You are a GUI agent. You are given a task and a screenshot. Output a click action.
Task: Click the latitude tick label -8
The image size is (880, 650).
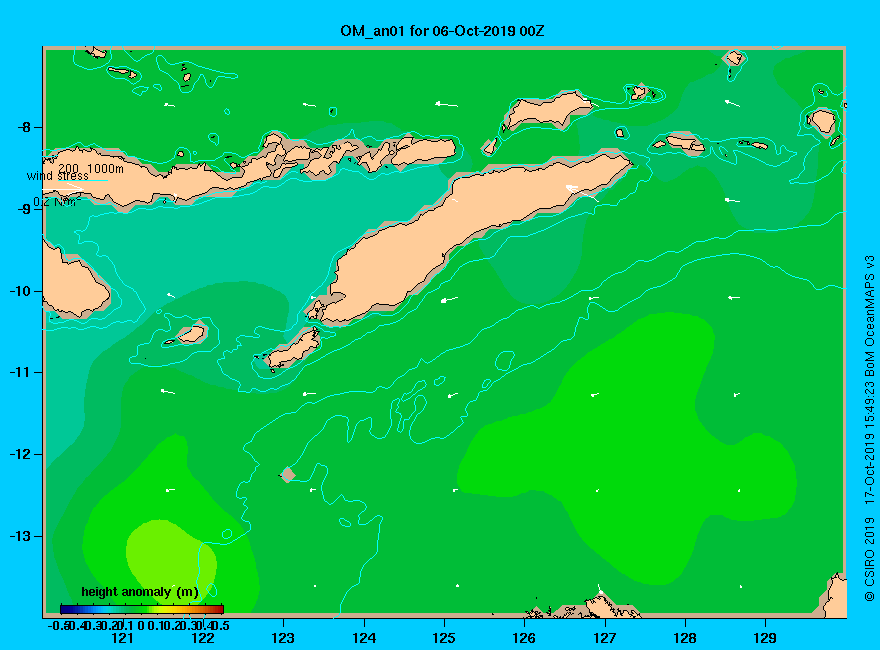point(24,127)
